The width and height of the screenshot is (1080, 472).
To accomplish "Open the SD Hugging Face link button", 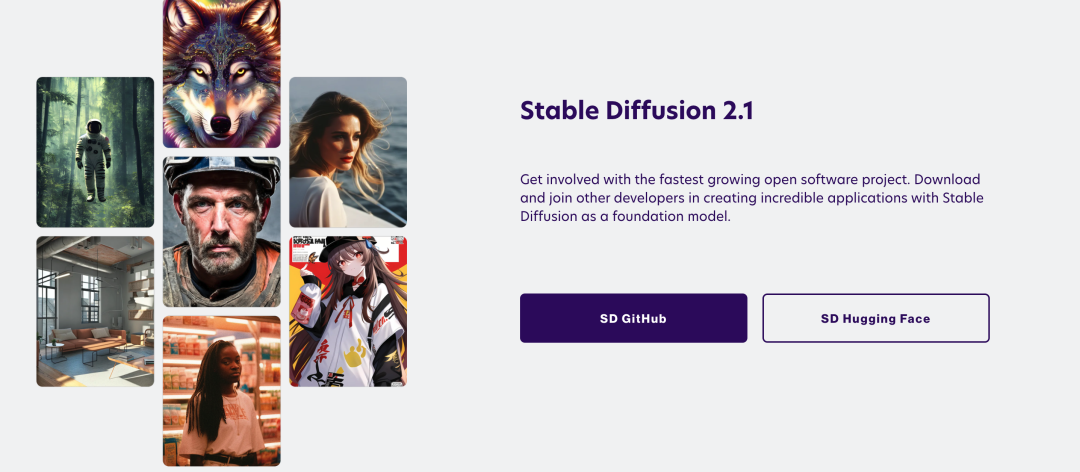I will [x=875, y=318].
